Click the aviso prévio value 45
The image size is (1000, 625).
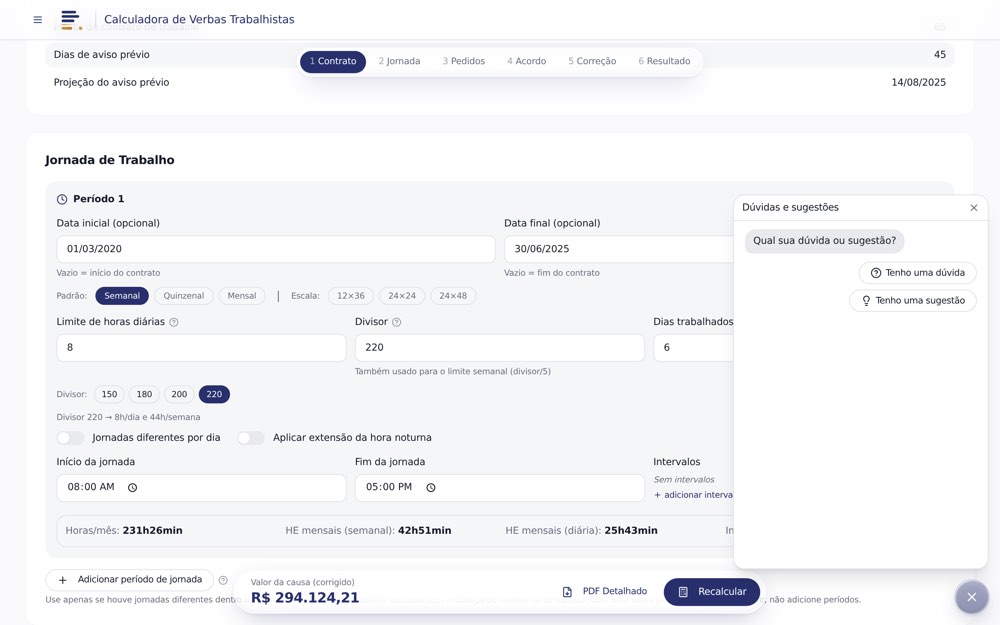point(939,55)
